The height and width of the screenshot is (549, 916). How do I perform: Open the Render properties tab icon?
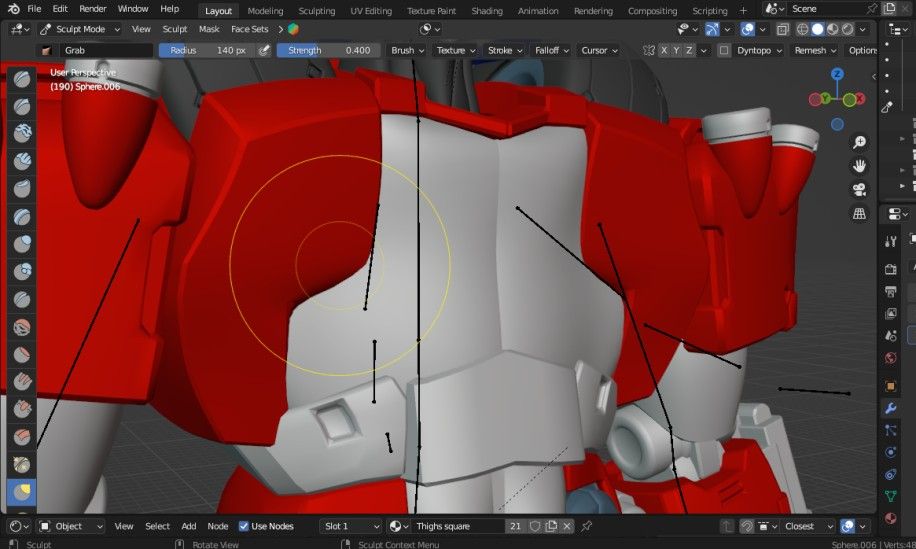point(890,269)
